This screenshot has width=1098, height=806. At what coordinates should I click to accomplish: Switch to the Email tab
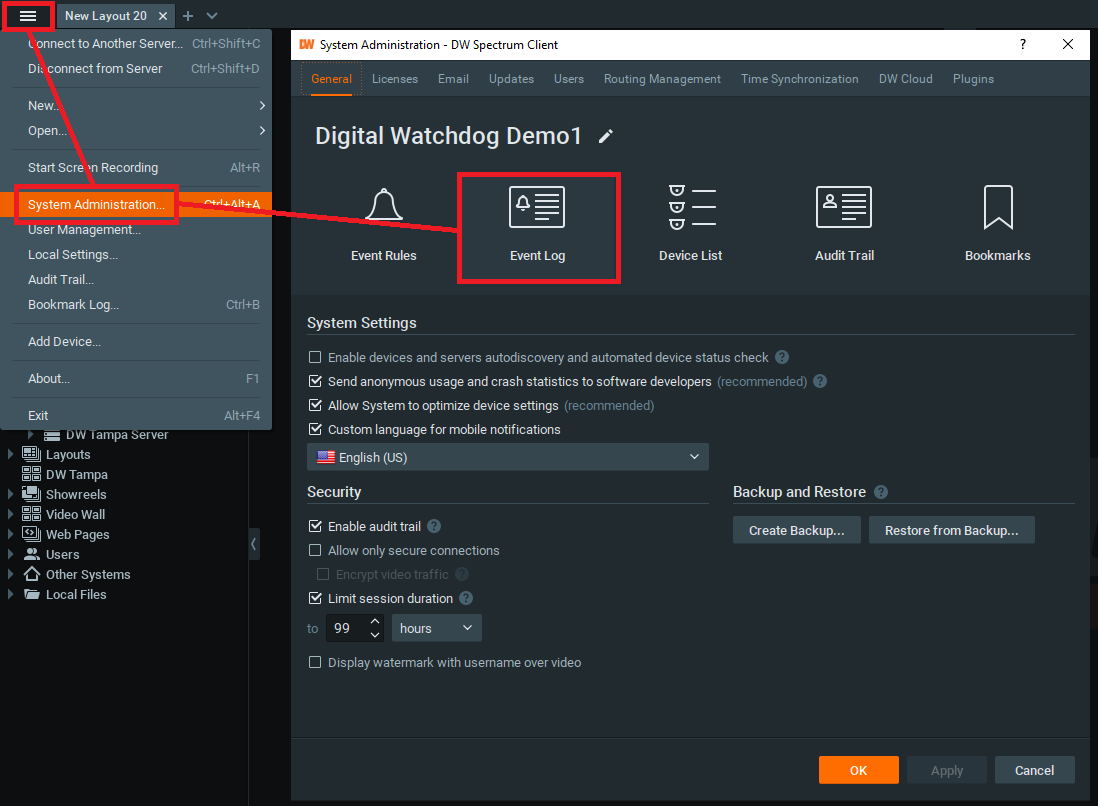click(x=453, y=79)
